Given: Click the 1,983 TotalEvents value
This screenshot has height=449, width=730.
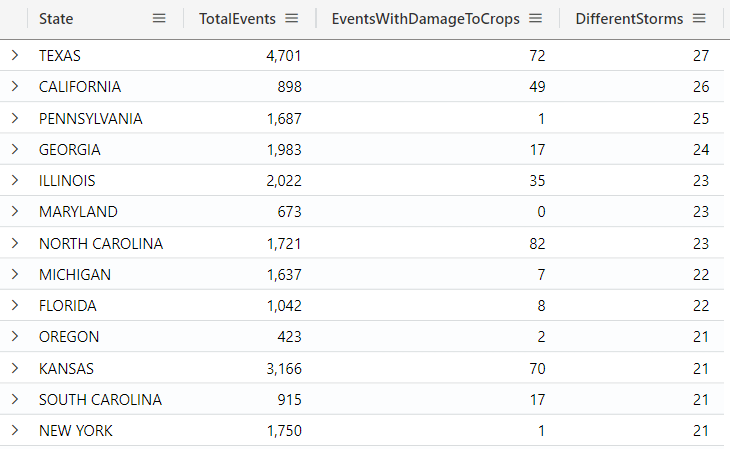Looking at the screenshot, I should [284, 150].
